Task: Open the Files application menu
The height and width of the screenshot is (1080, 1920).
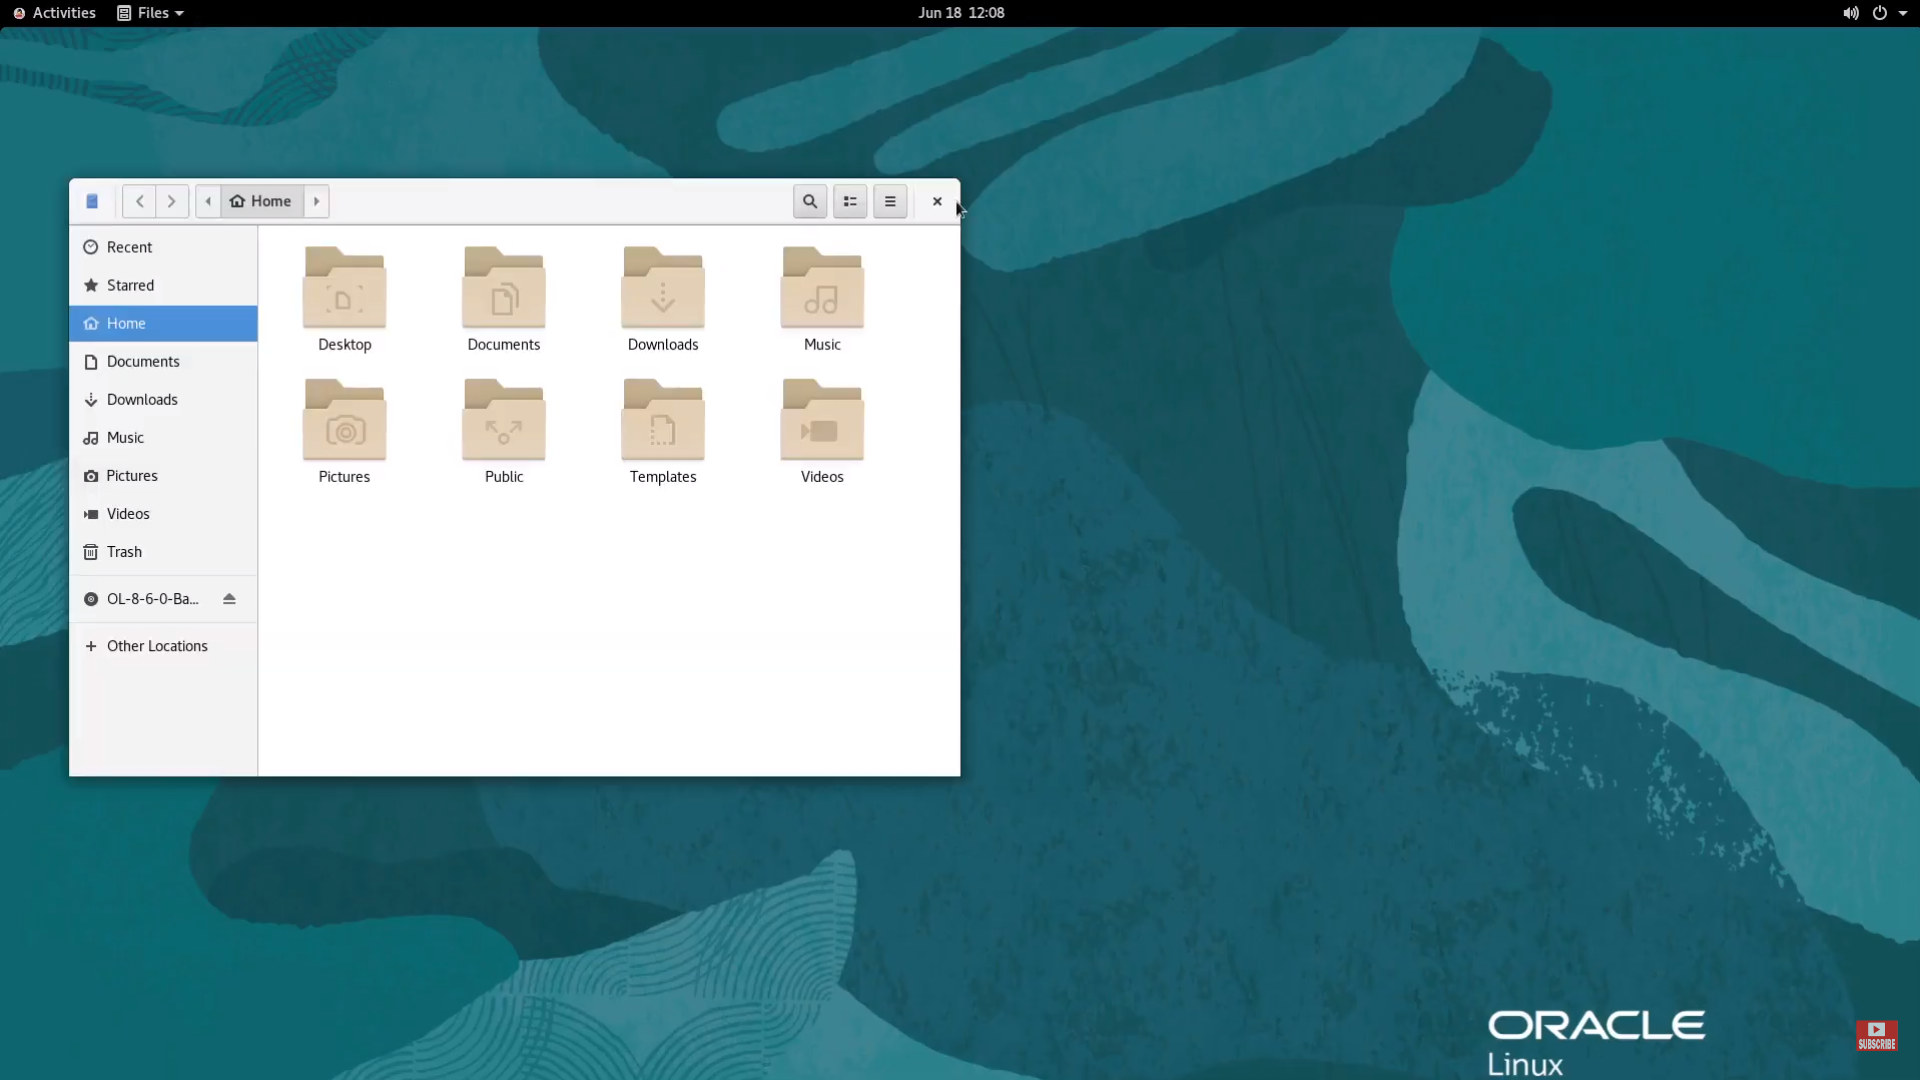Action: [151, 13]
